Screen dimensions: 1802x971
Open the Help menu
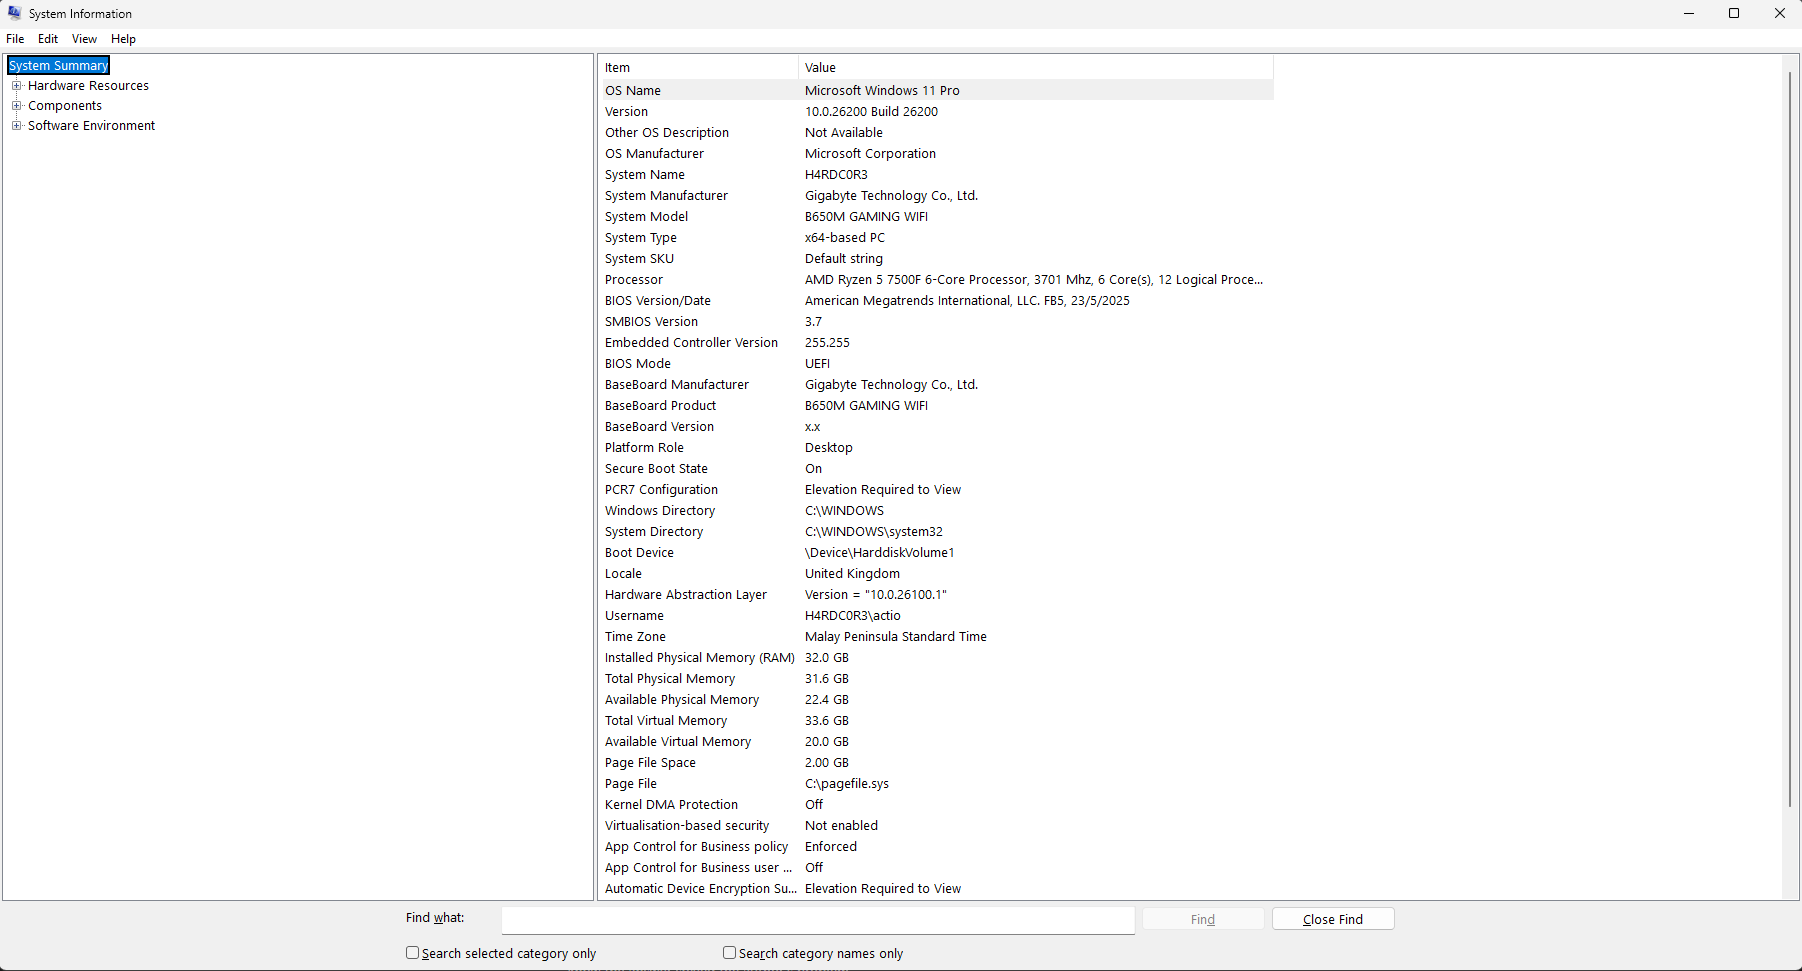[x=123, y=39]
